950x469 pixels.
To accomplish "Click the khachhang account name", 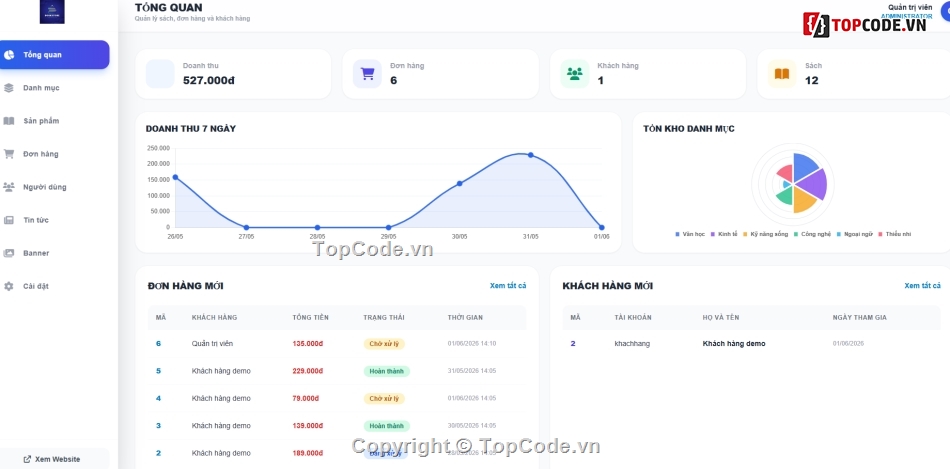I will pyautogui.click(x=632, y=344).
